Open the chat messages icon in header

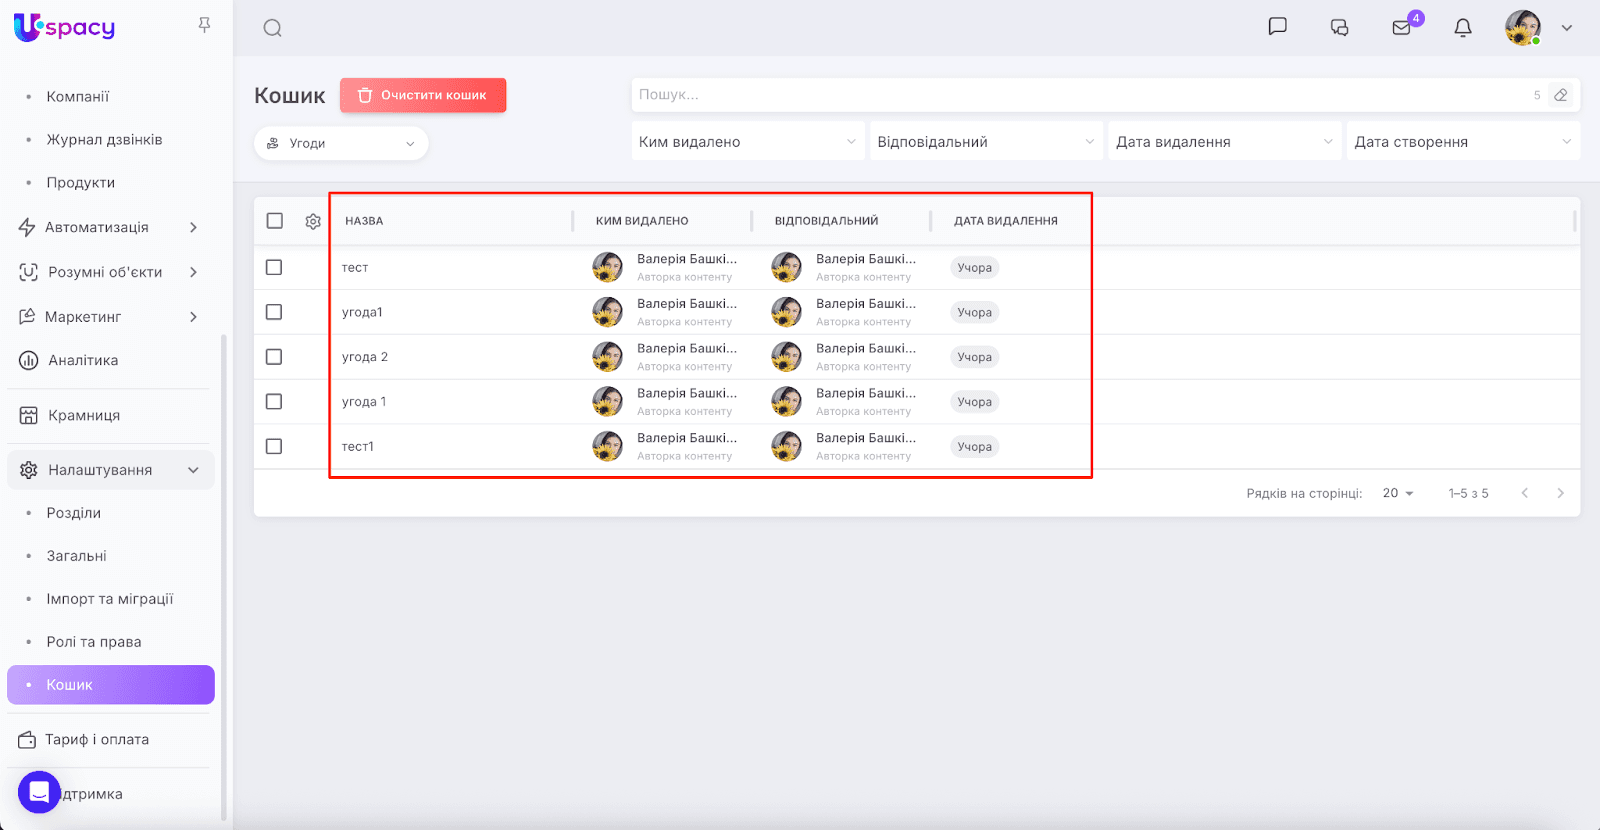[x=1277, y=27]
